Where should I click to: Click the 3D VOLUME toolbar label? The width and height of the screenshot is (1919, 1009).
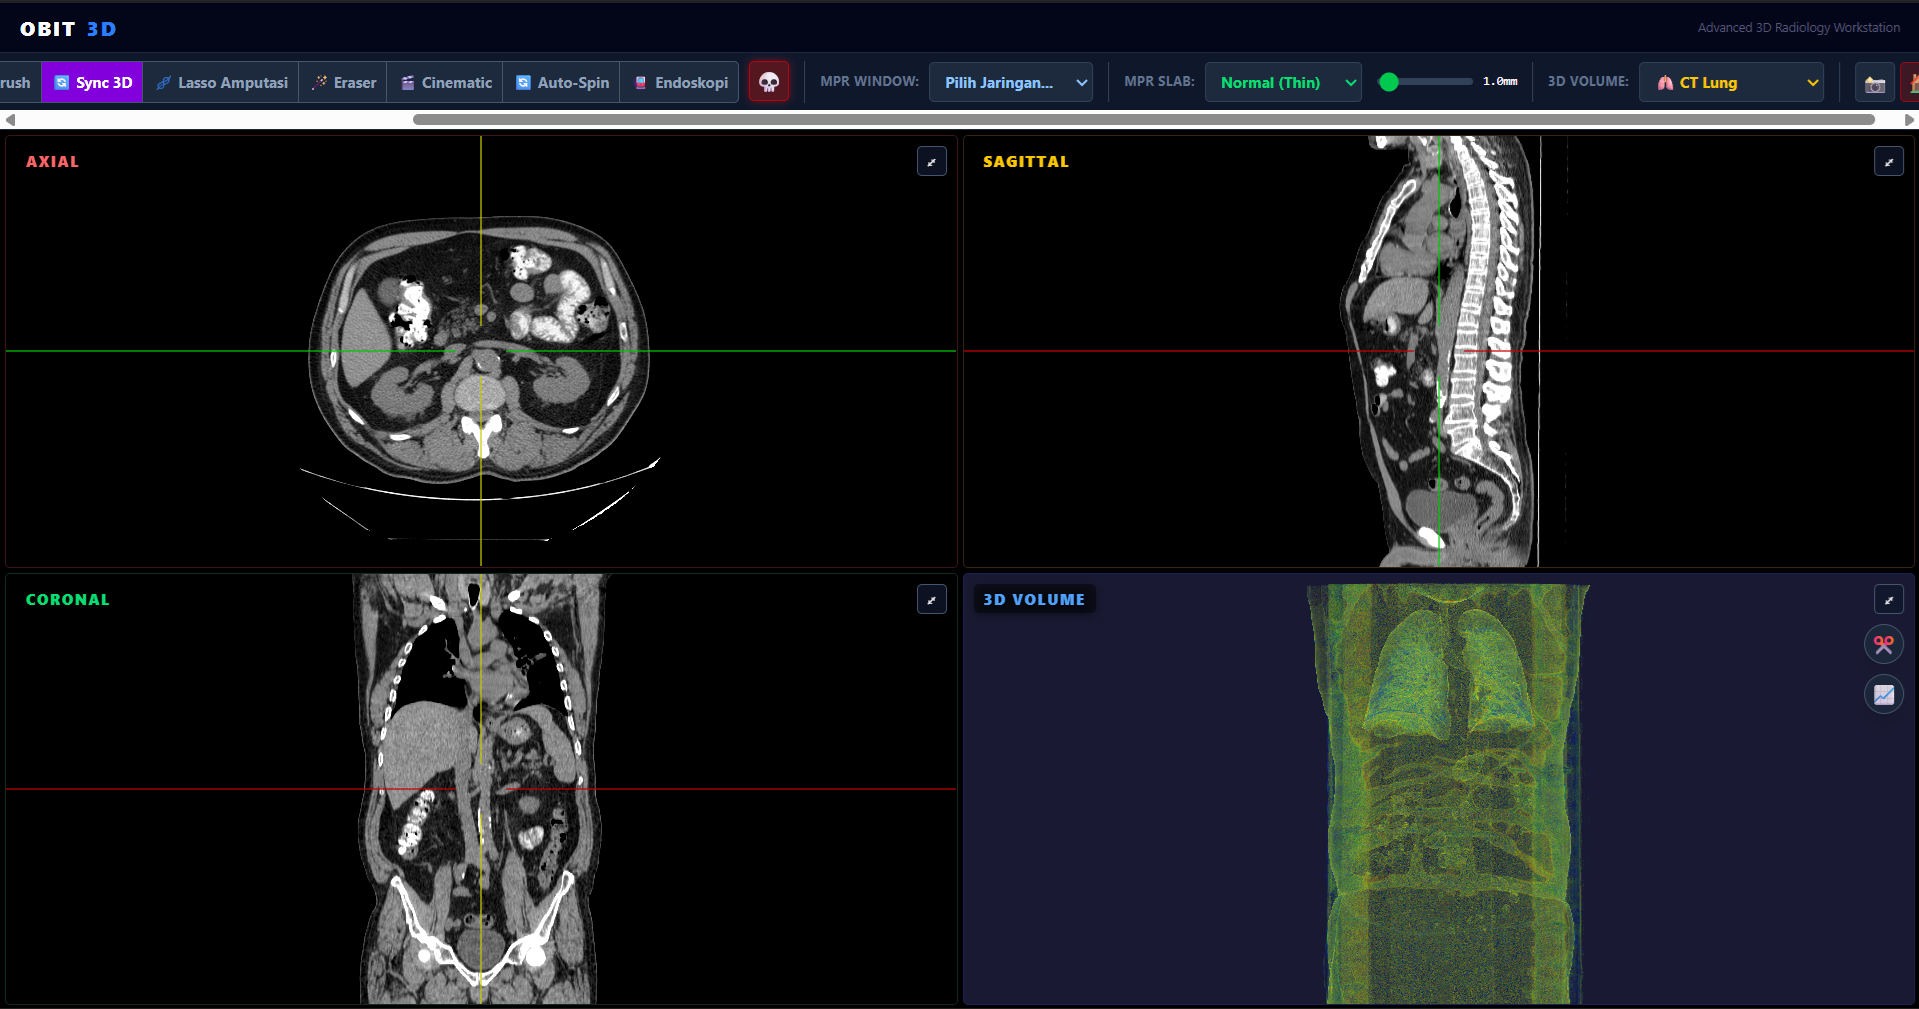click(1588, 81)
